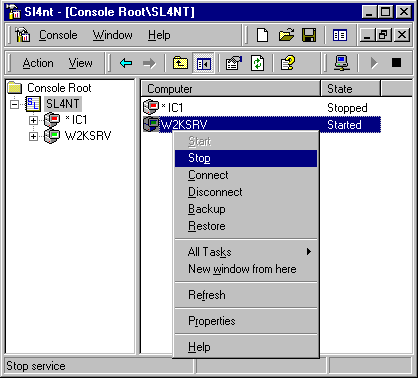Screen dimensions: 418x378
Task: Restore the inner MMC child window
Action: (383, 35)
